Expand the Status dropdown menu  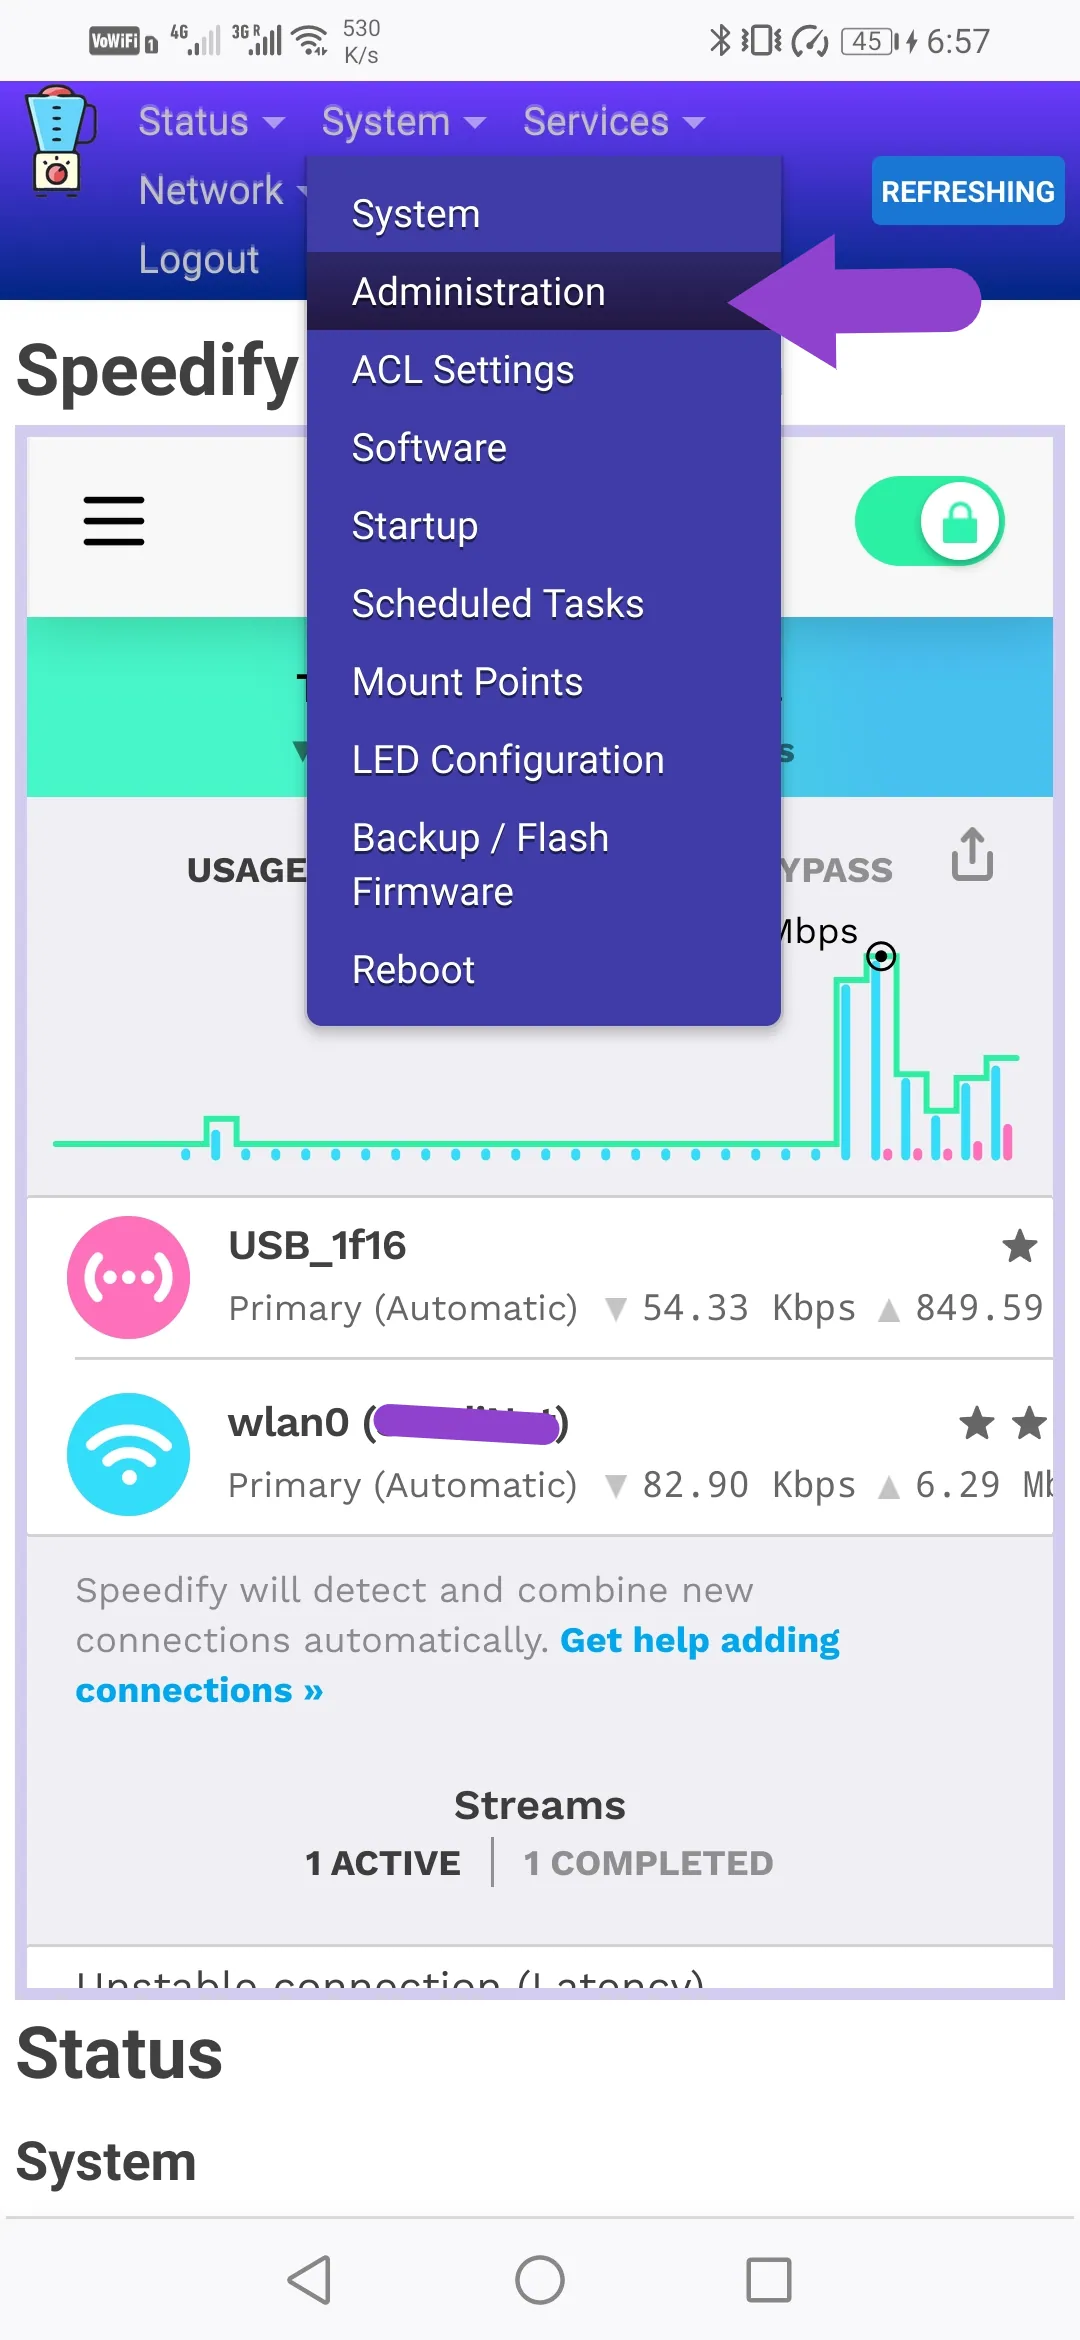click(x=211, y=122)
